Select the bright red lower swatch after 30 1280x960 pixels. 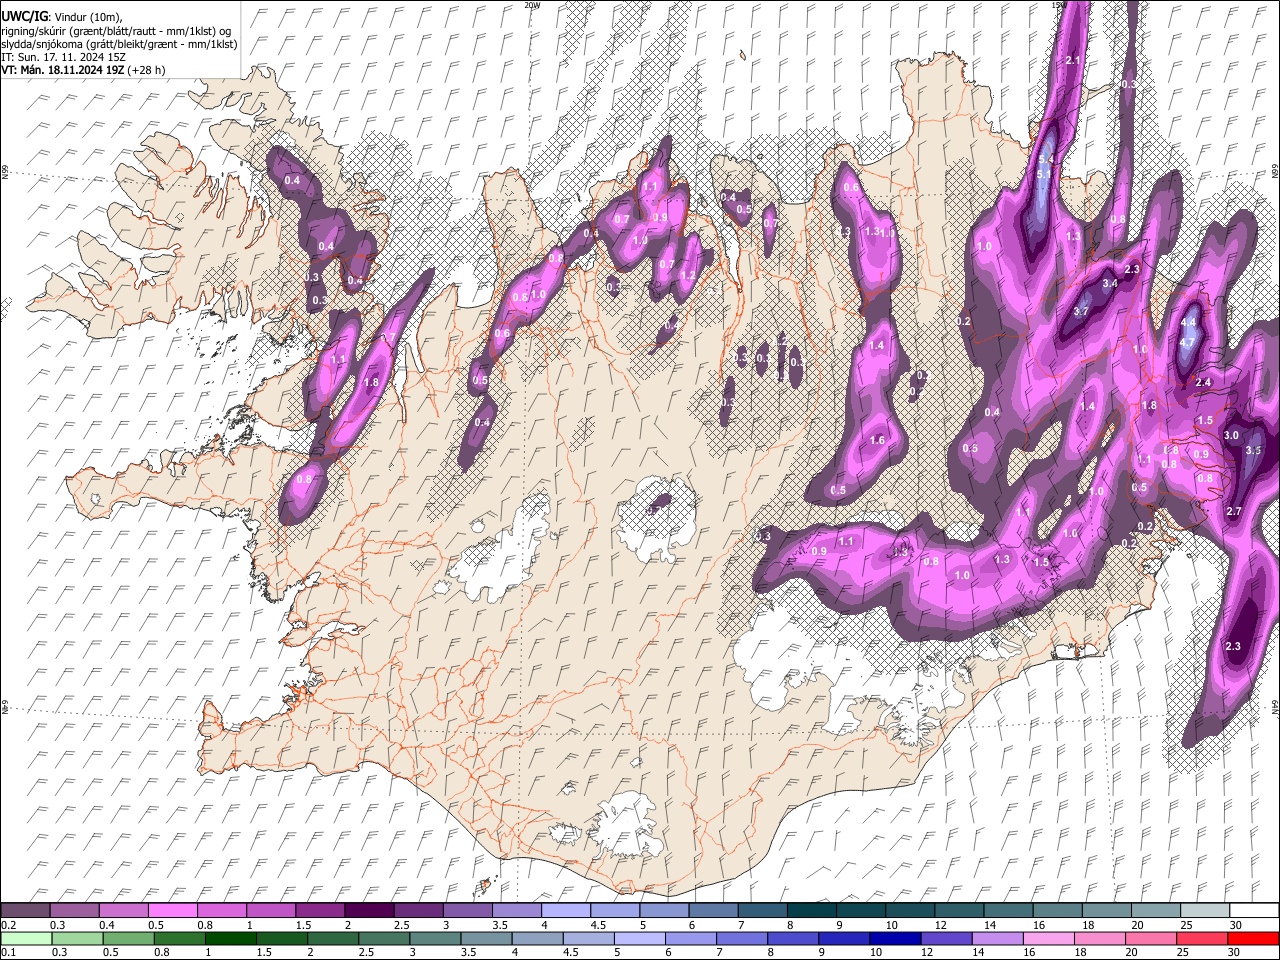(x=1254, y=938)
